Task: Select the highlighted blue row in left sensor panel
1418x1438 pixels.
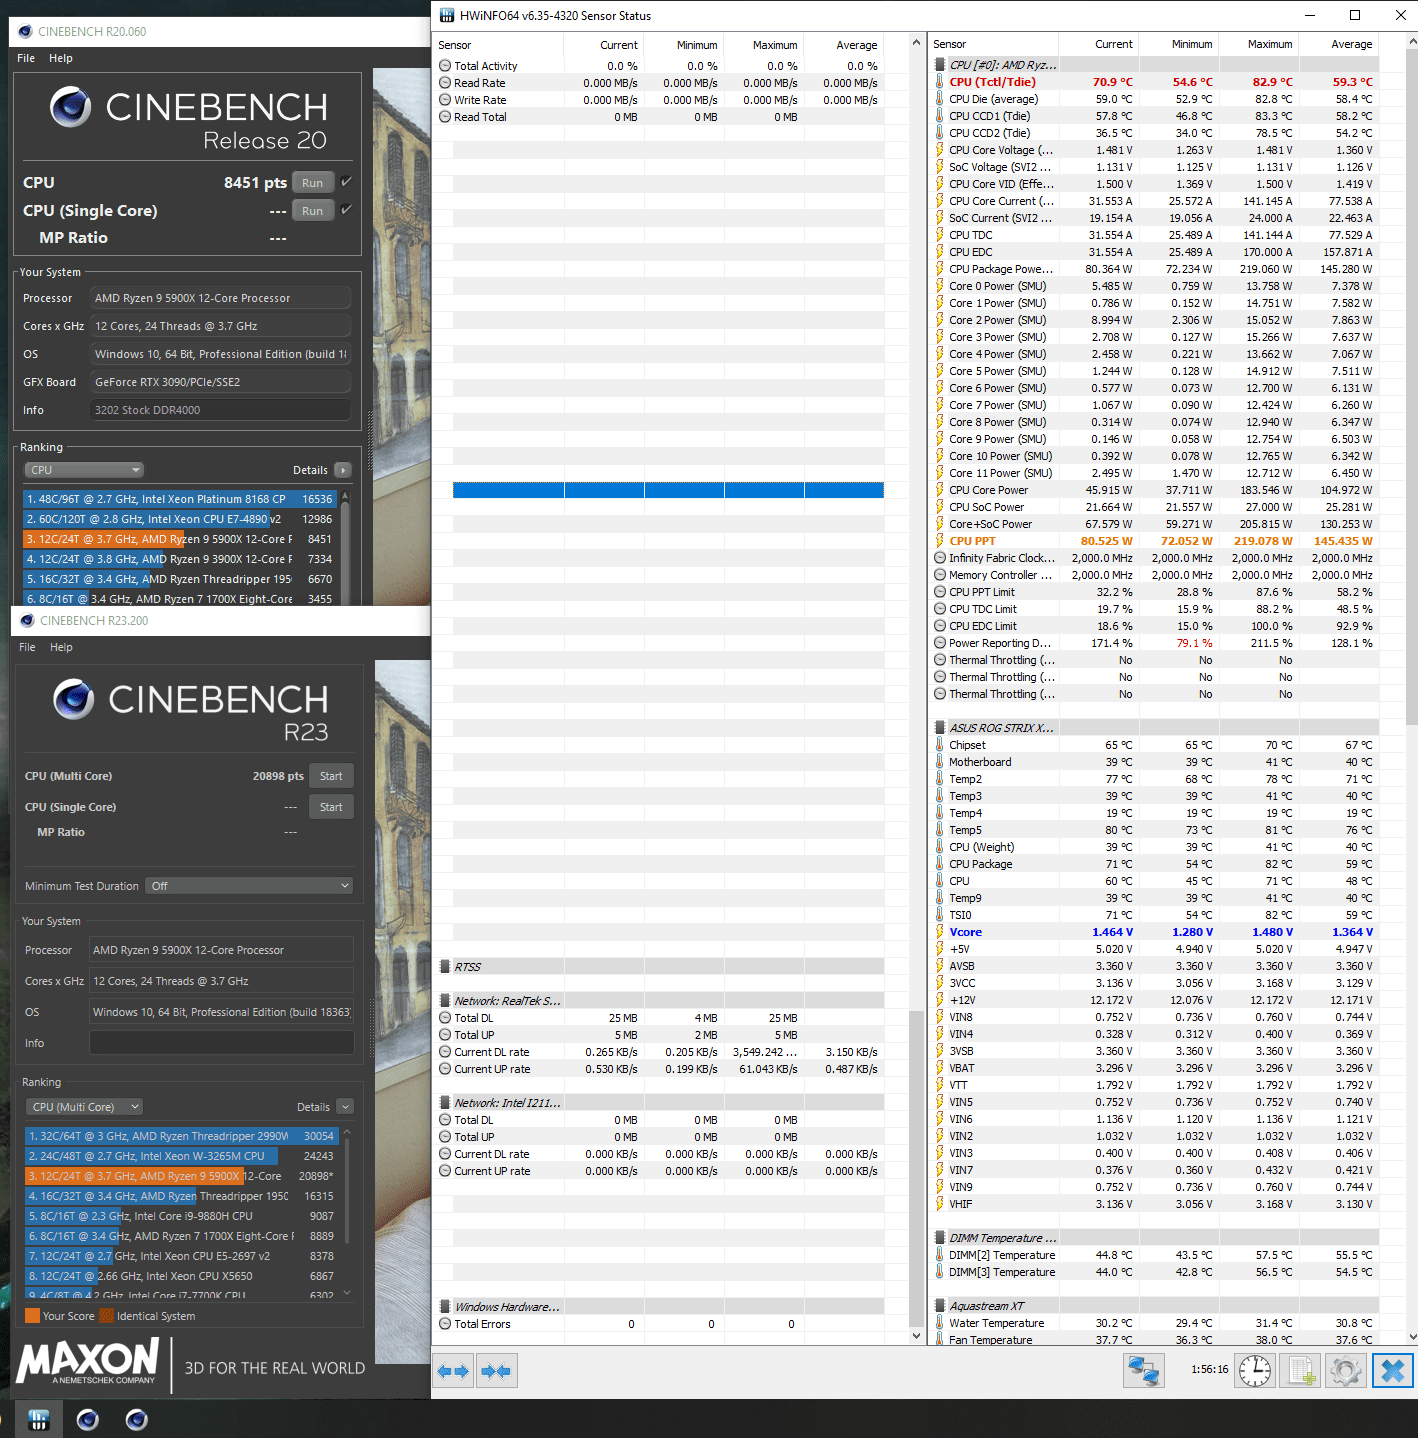Action: pos(668,490)
